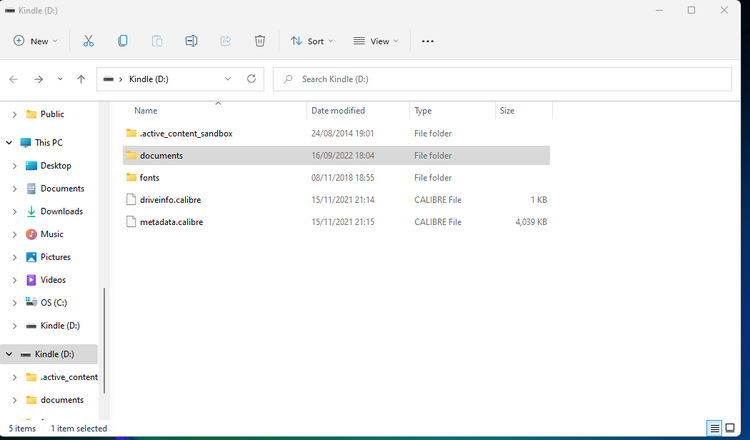
Task: Select the metadata.calibre file
Action: [x=171, y=222]
